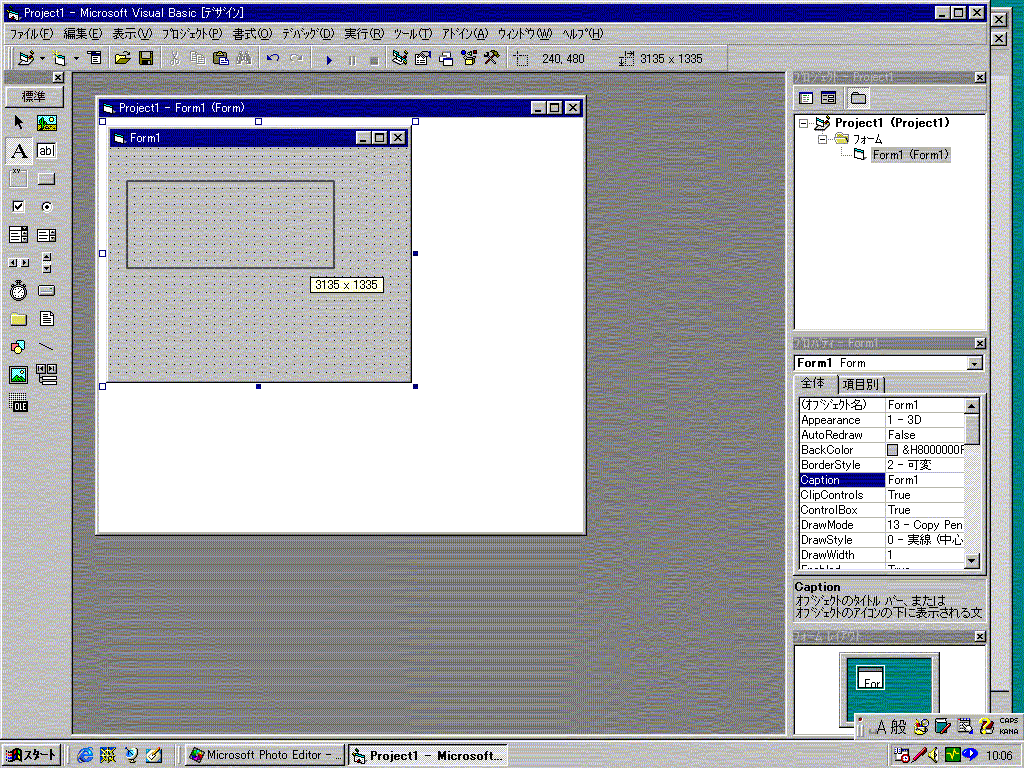The image size is (1024, 768).
Task: Select the Label control tool
Action: (x=18, y=151)
